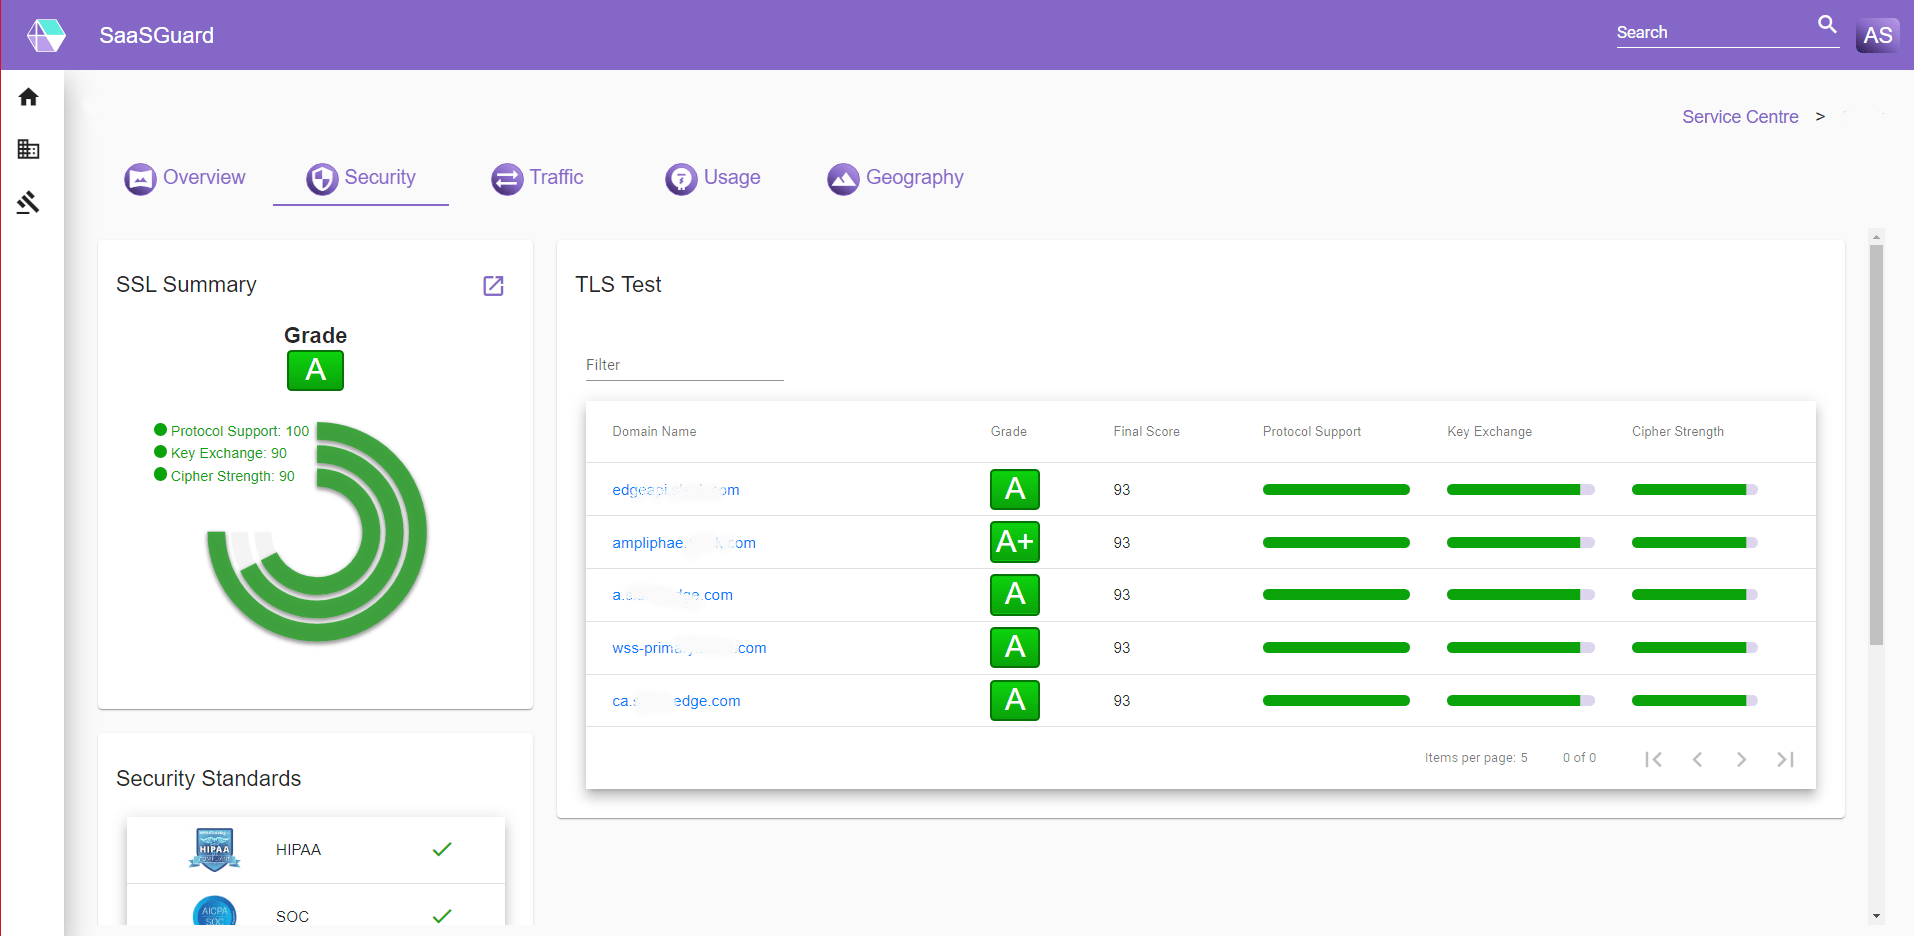The height and width of the screenshot is (936, 1914).
Task: Select the Geography tab
Action: click(895, 178)
